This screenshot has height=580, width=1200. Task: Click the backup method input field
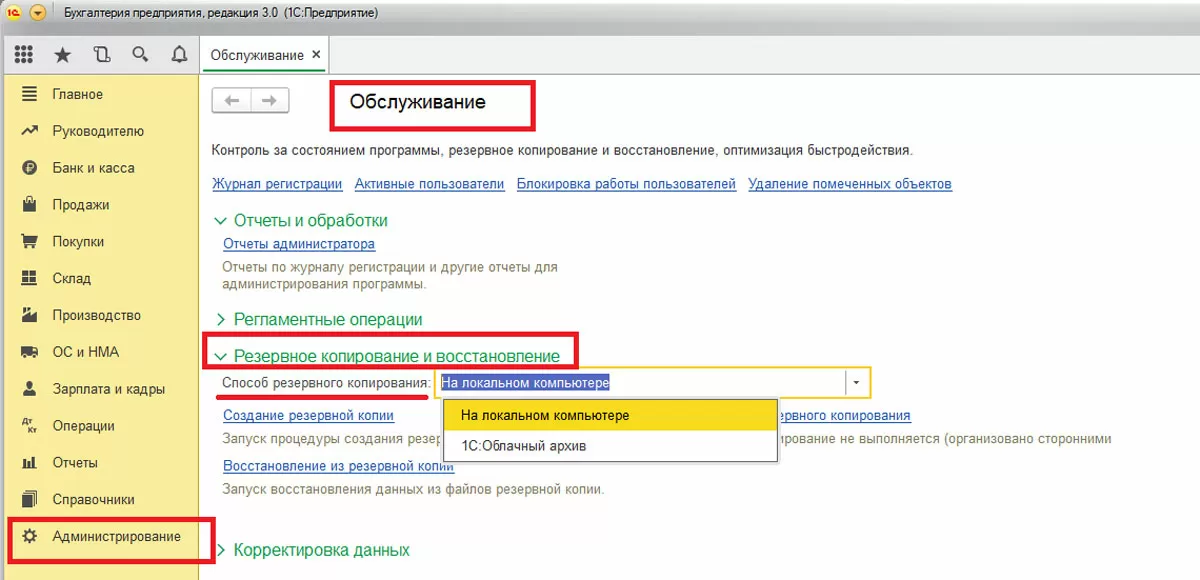coord(640,383)
